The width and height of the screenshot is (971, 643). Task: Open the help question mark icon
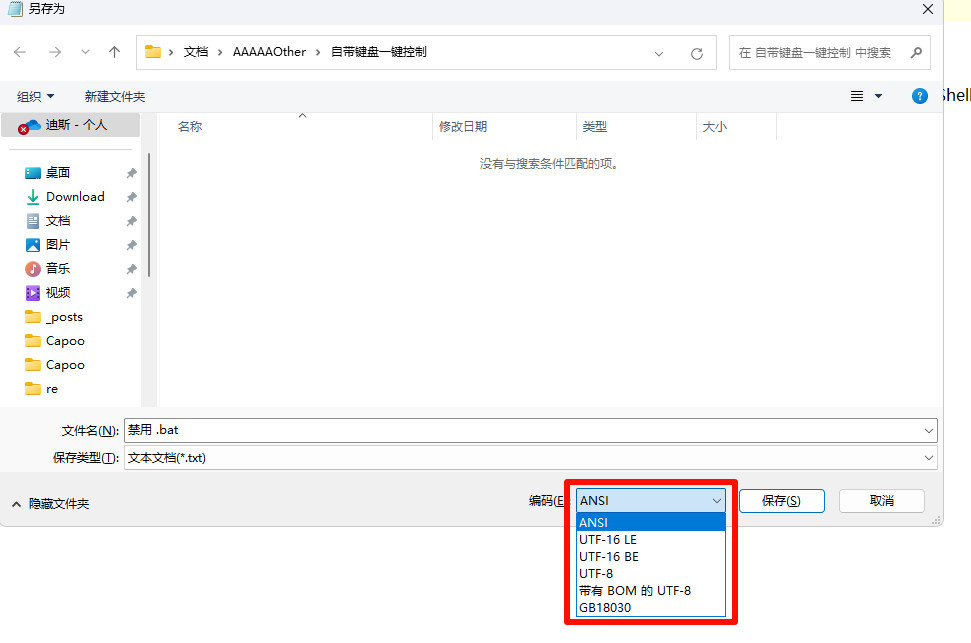(920, 96)
